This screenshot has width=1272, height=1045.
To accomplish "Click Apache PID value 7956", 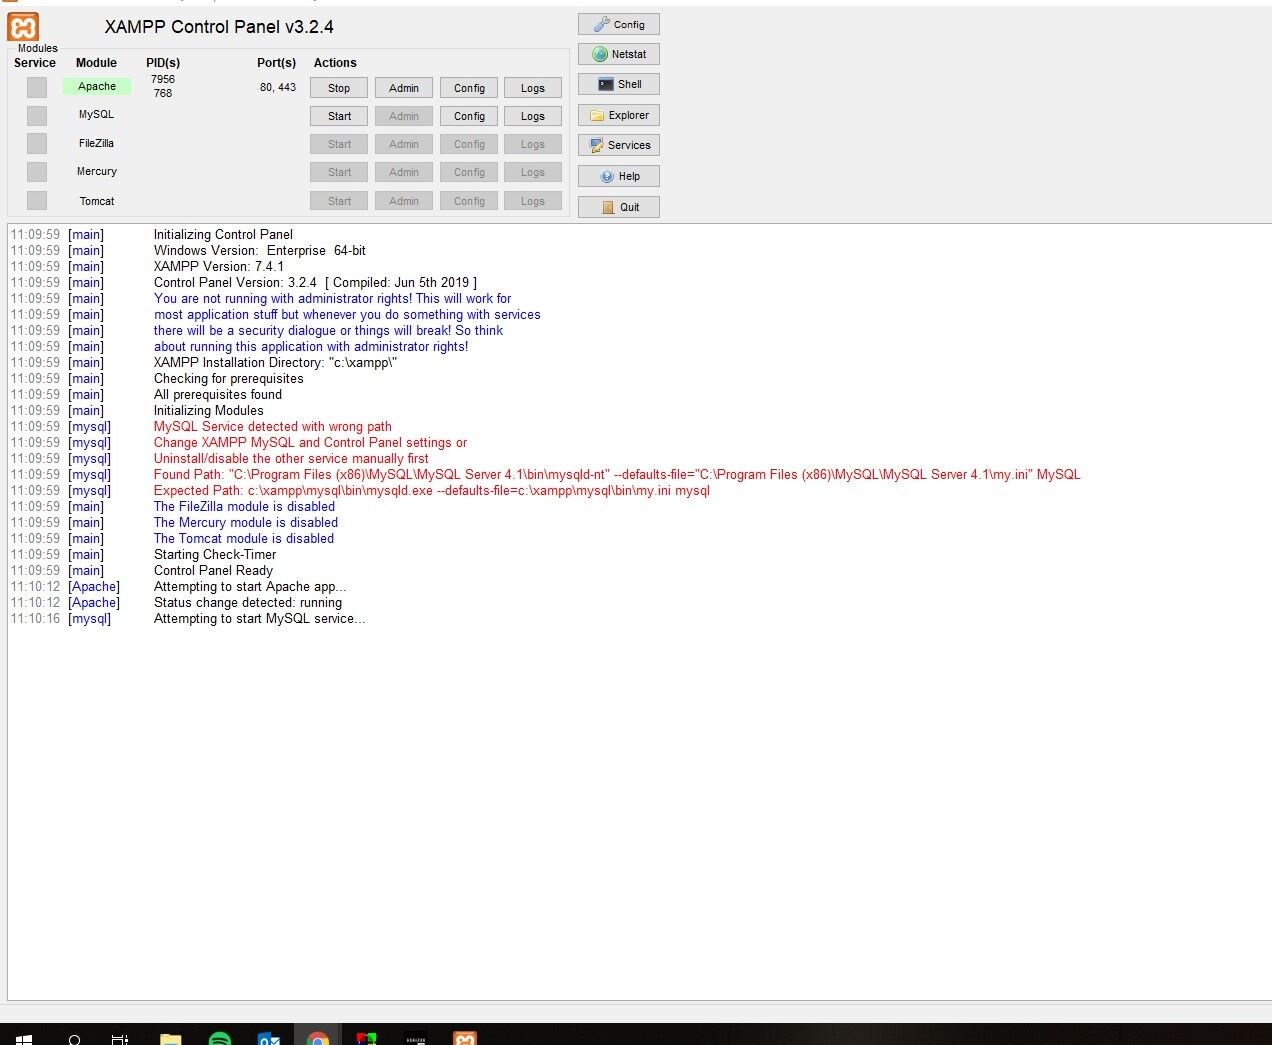I will coord(163,79).
